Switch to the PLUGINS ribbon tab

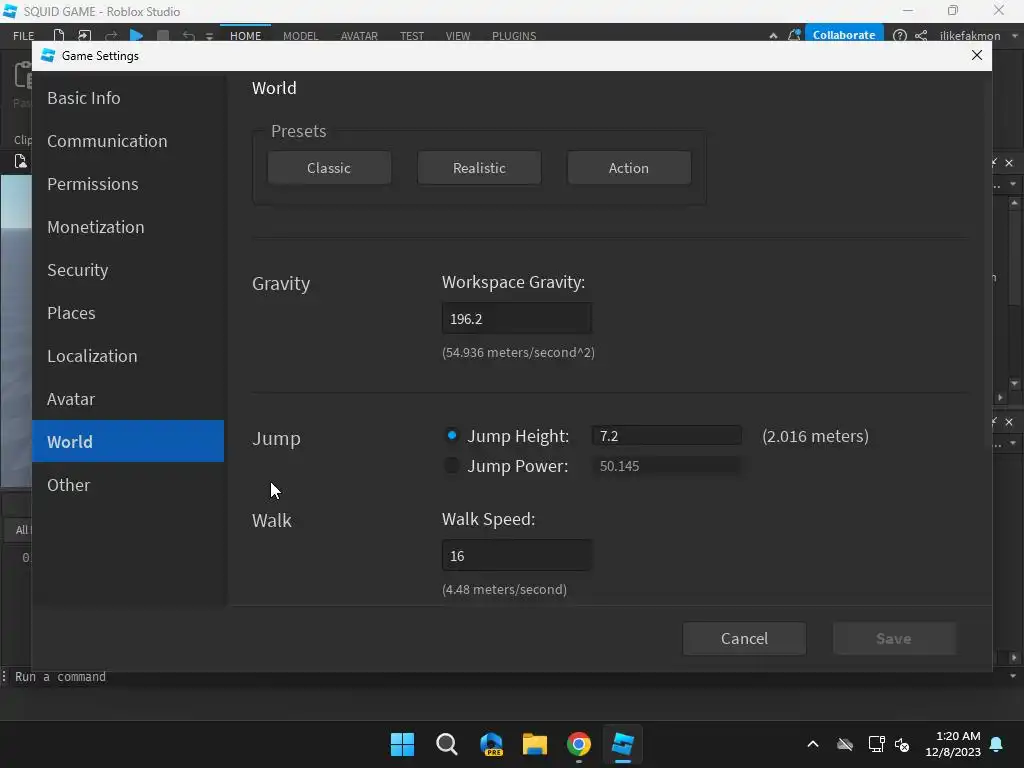[x=514, y=36]
